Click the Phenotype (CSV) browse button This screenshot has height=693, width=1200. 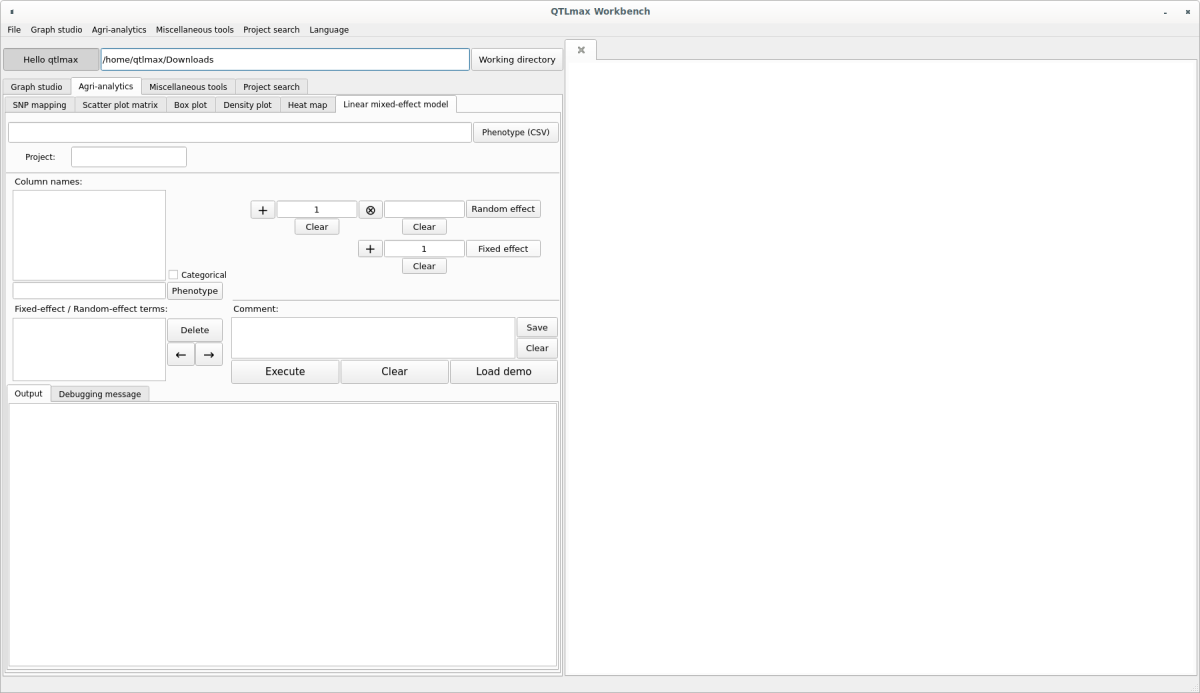(515, 132)
